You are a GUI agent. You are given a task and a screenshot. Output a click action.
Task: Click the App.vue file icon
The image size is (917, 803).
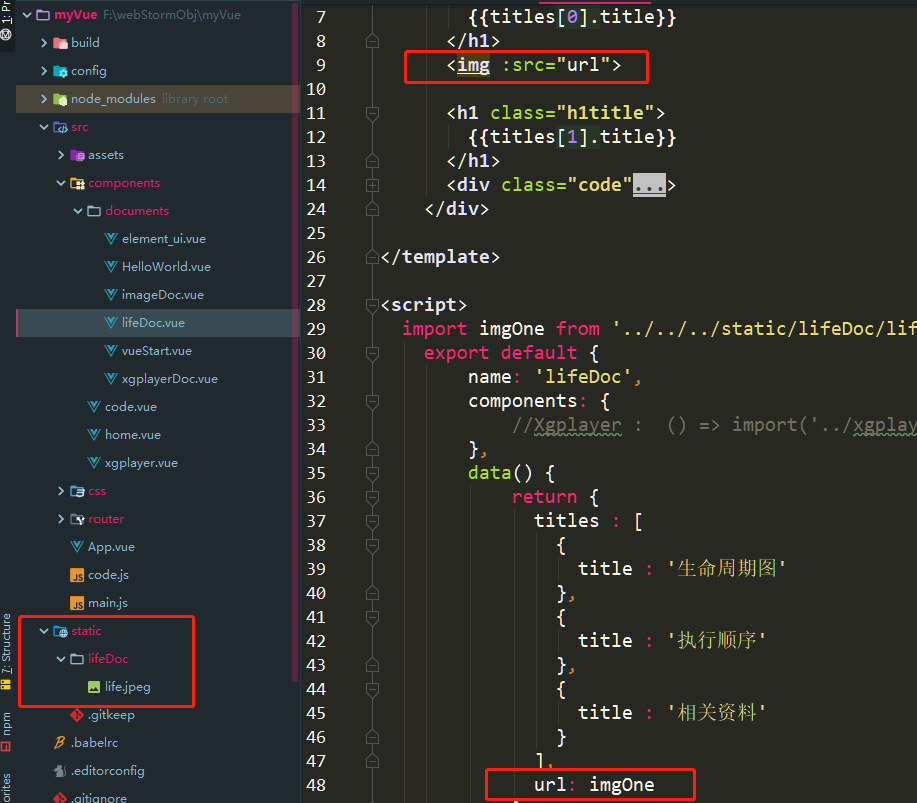[x=77, y=547]
